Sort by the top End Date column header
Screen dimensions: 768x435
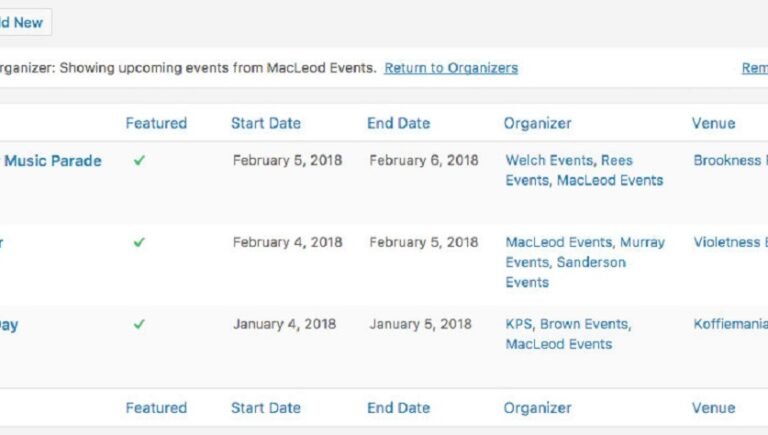point(398,123)
